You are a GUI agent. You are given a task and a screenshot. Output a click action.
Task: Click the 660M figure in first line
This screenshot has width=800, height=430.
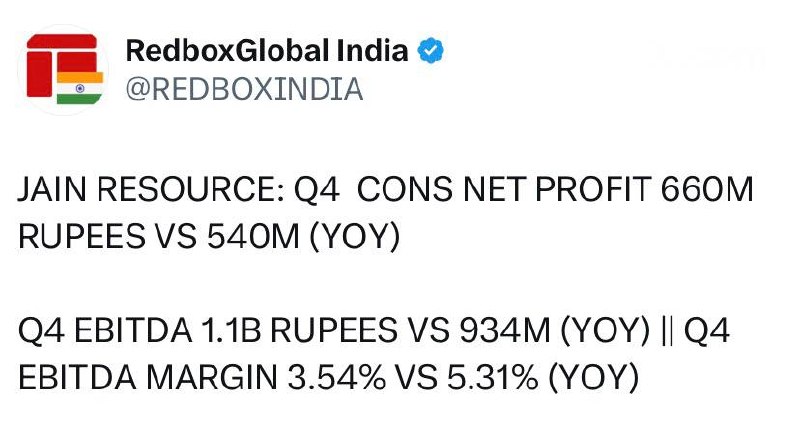tap(707, 189)
